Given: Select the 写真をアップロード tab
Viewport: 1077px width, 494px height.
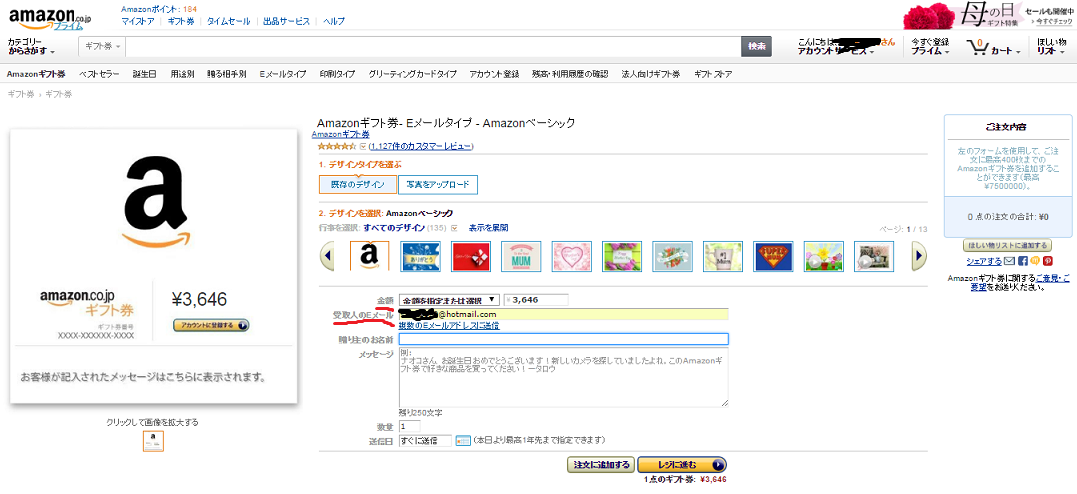Looking at the screenshot, I should 438,185.
